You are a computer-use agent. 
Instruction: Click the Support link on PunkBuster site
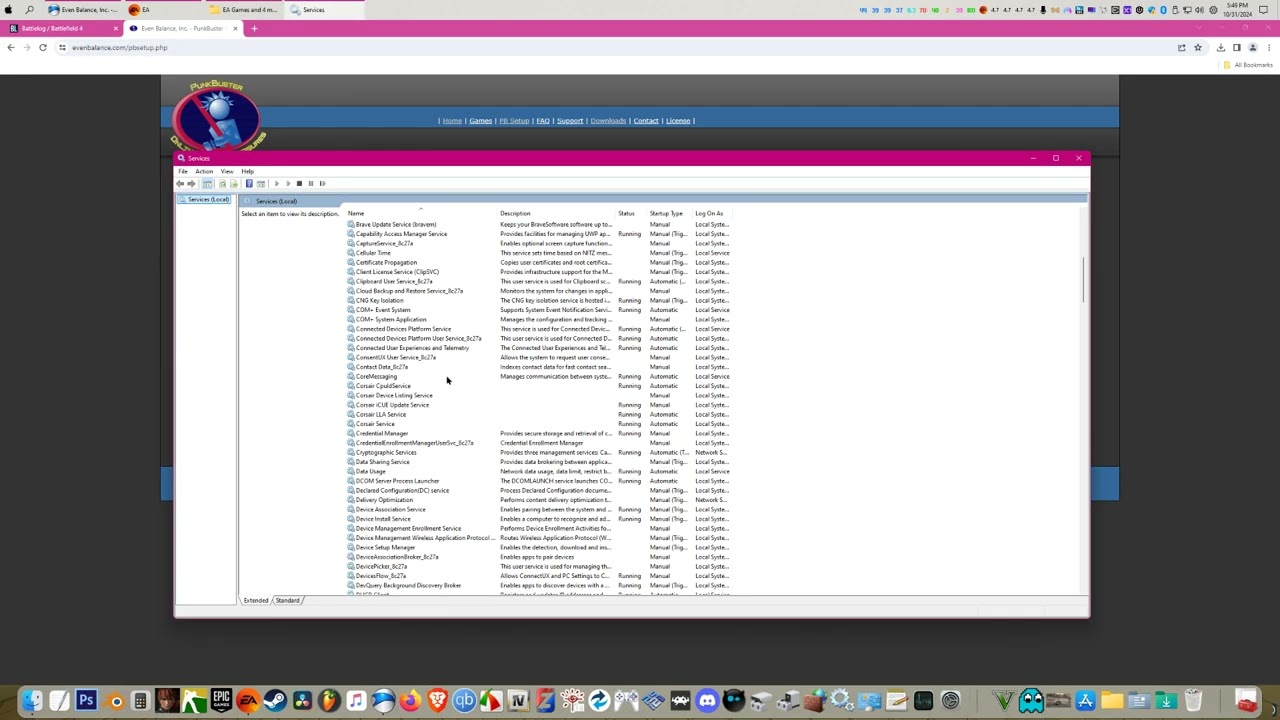[x=570, y=121]
